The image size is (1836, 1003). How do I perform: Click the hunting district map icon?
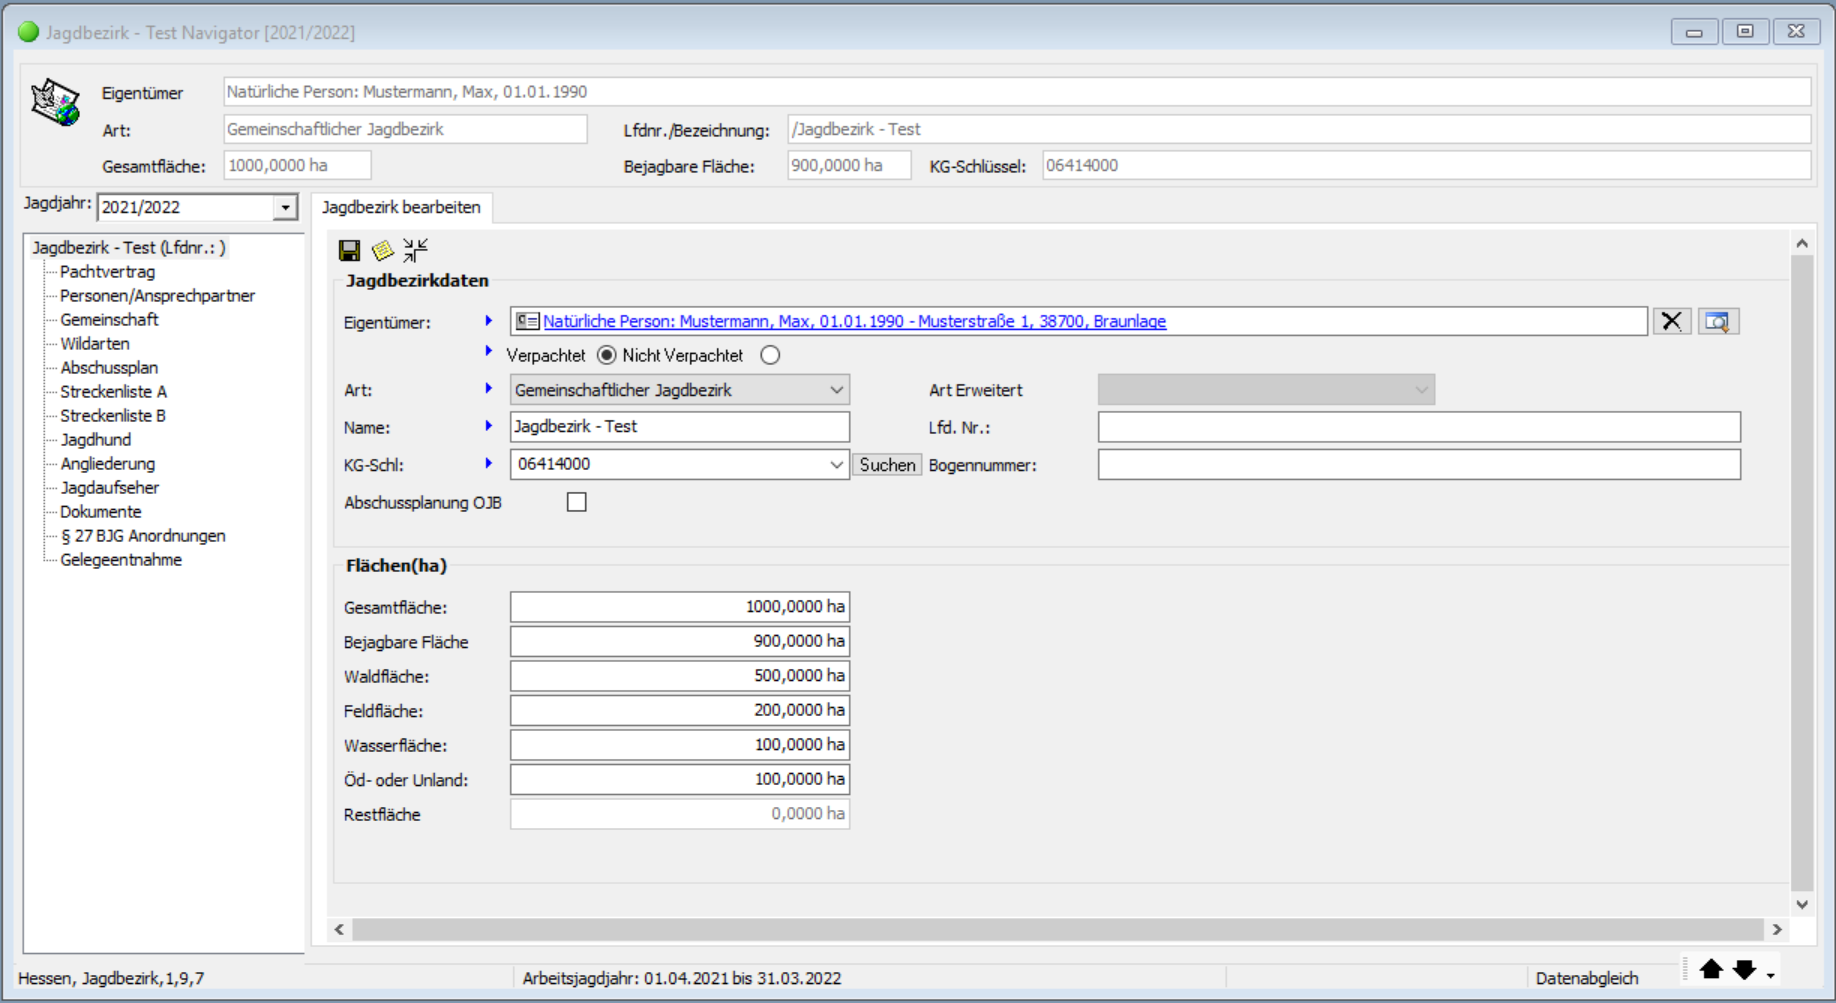coord(55,103)
